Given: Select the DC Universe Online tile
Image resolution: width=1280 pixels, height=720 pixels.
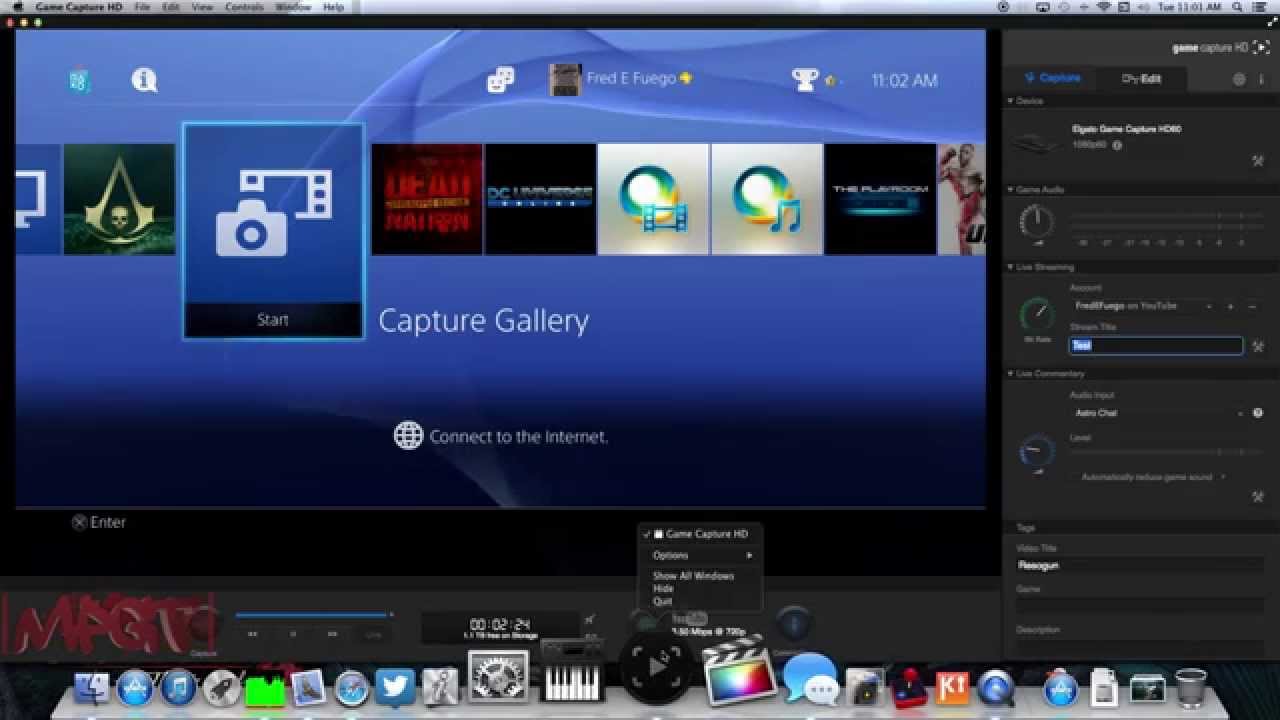Looking at the screenshot, I should coord(540,199).
